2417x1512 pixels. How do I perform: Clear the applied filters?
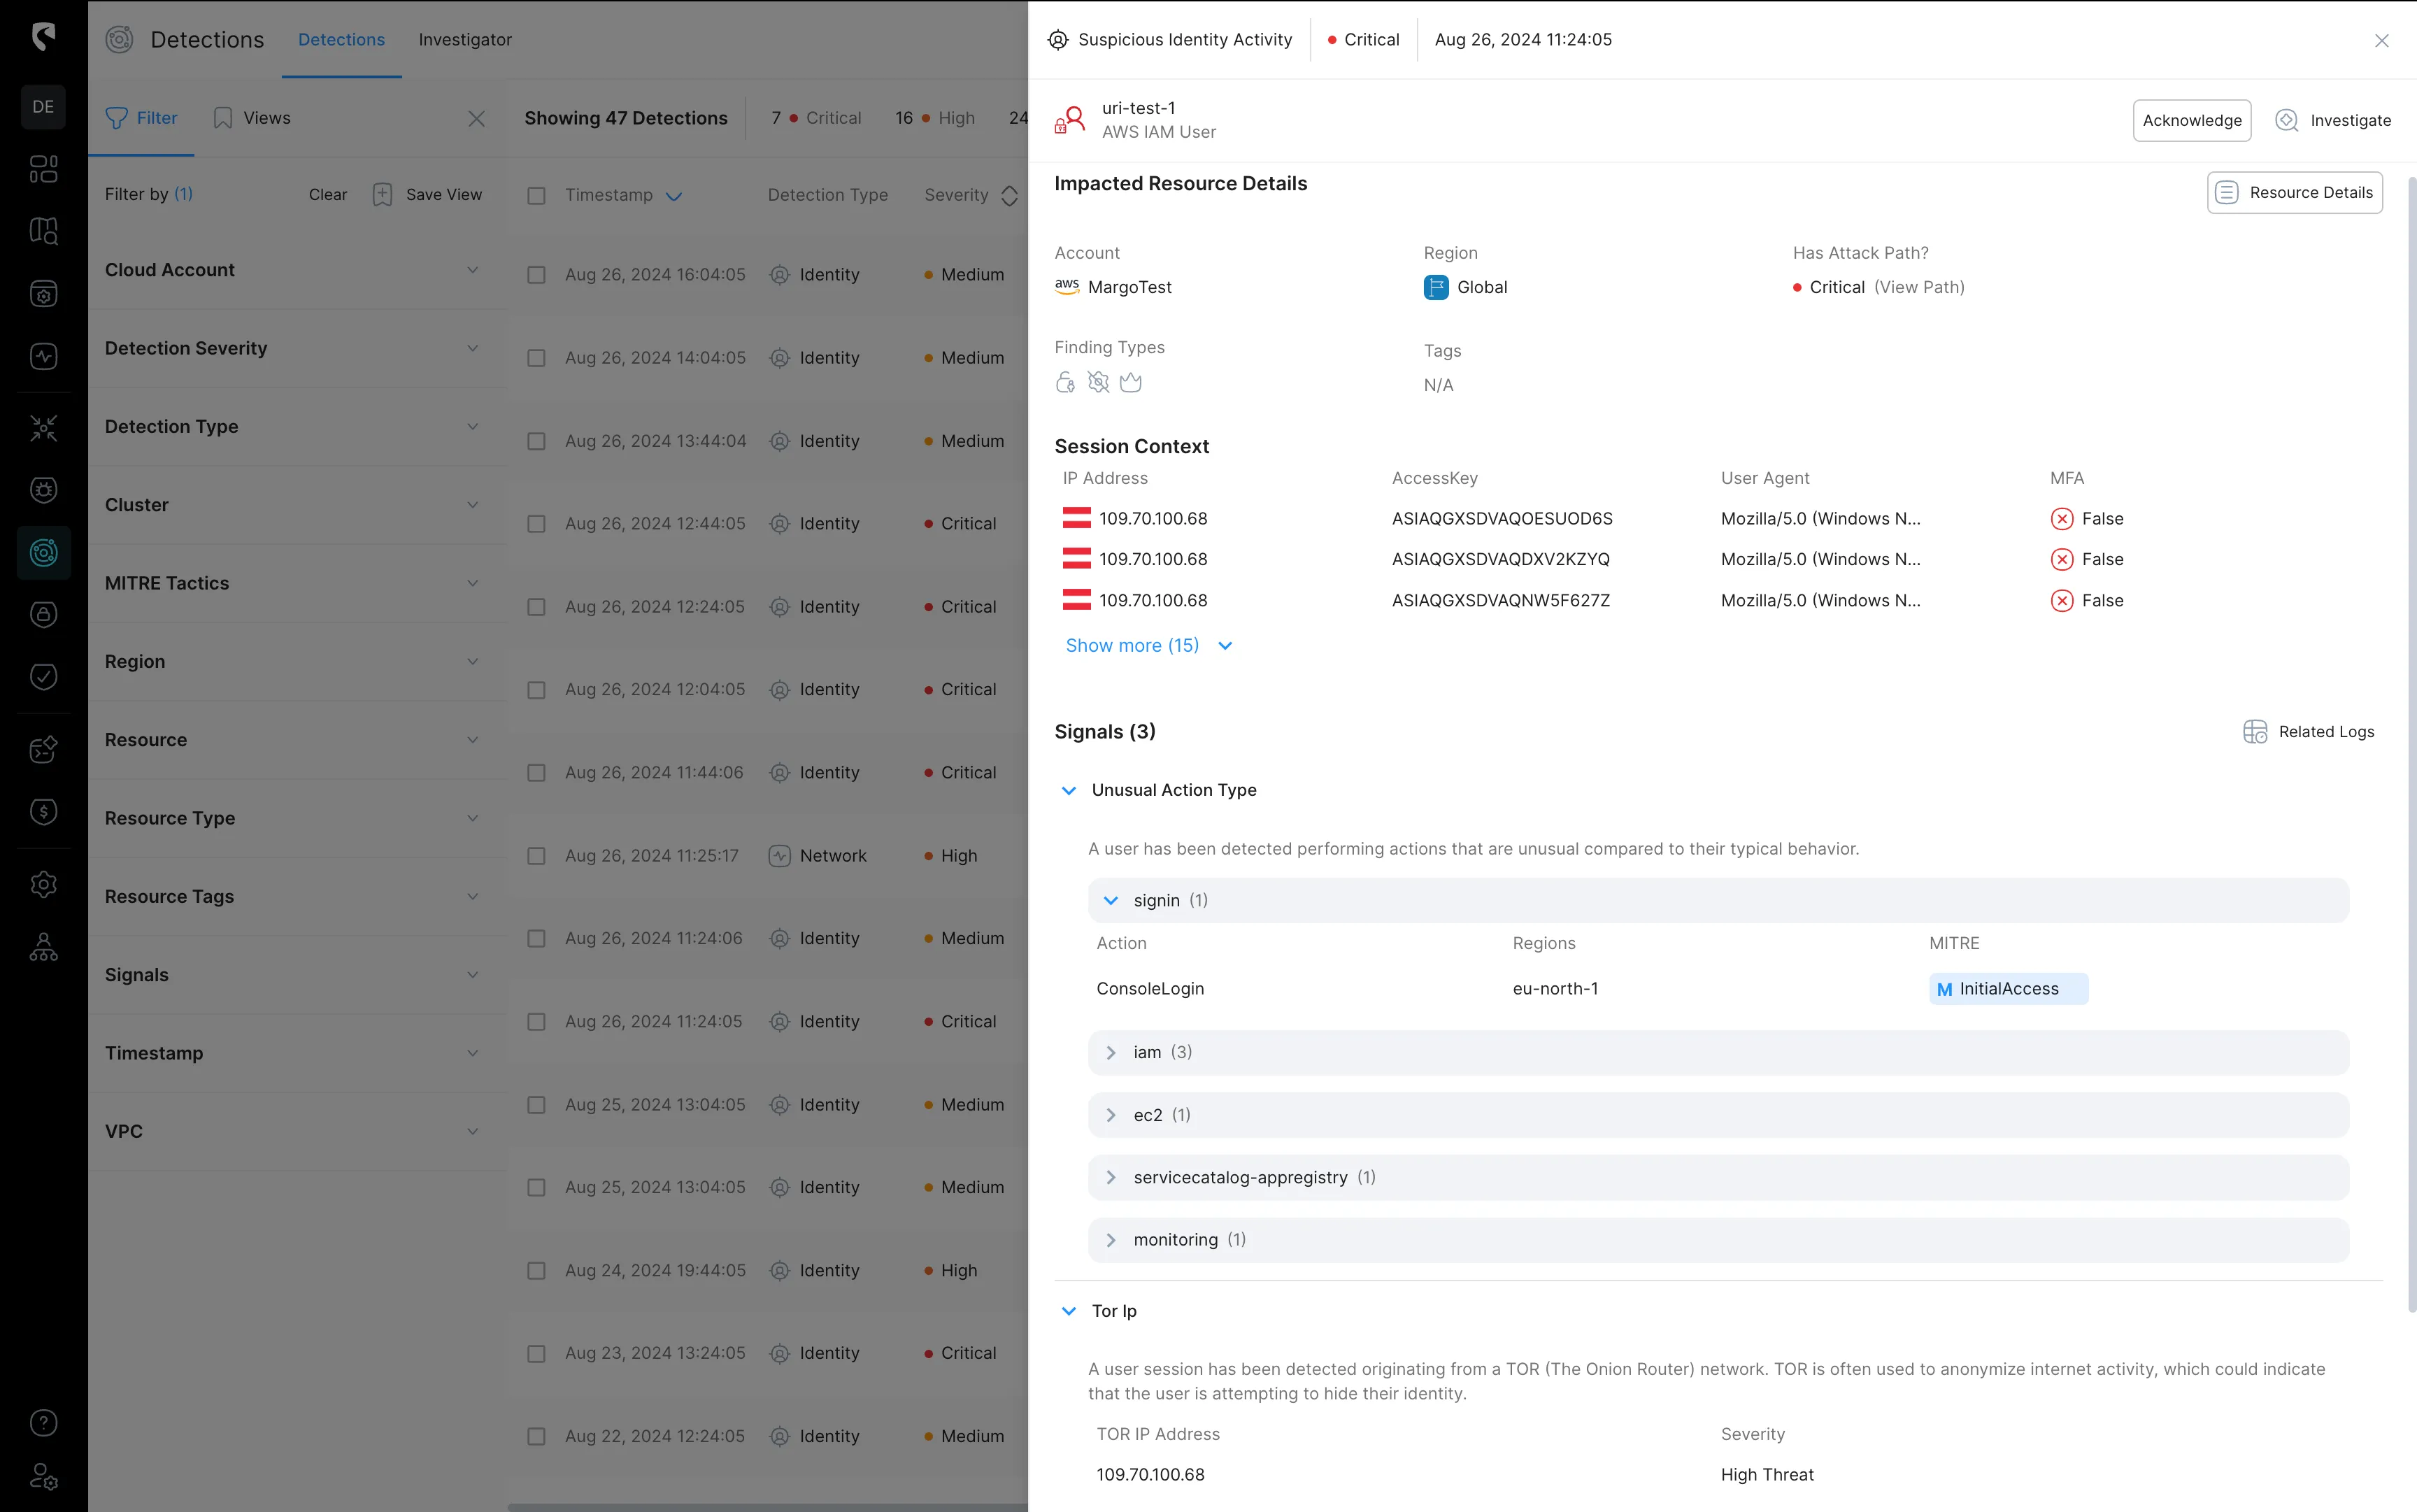(x=328, y=194)
